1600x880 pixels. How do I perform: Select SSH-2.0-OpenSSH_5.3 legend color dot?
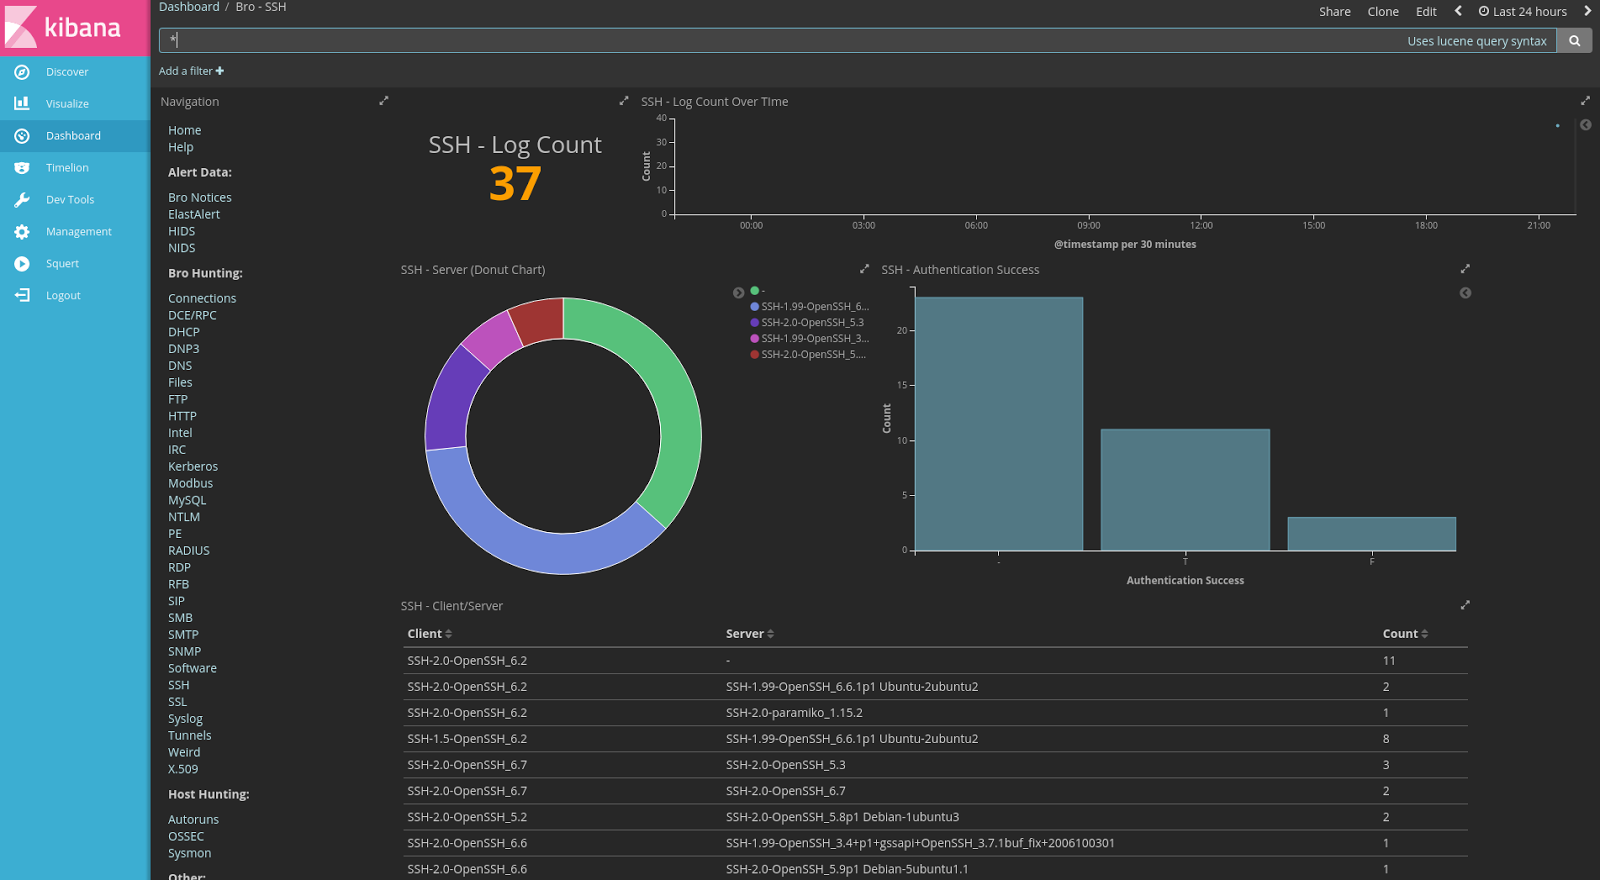pyautogui.click(x=755, y=323)
